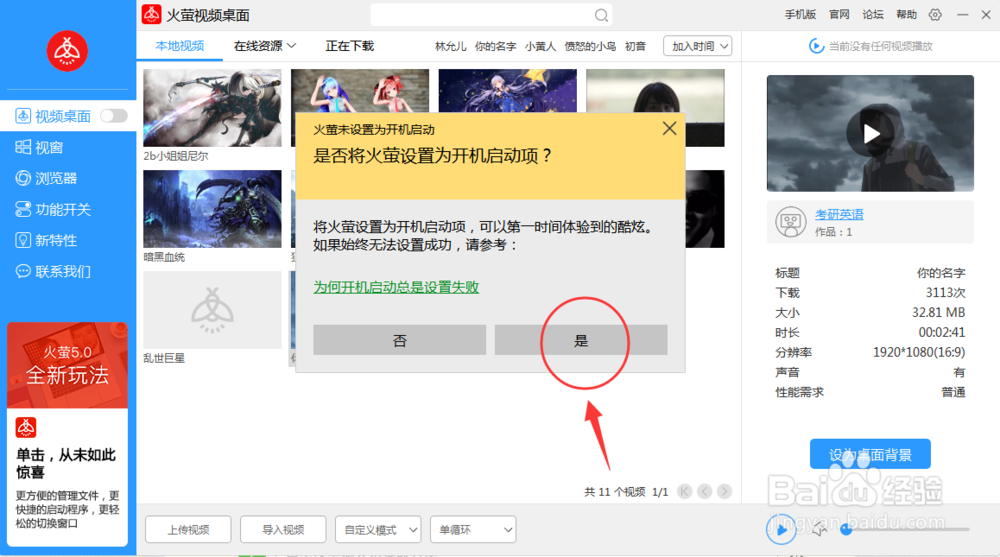The image size is (1000, 557).
Task: Close the startup dialog with X
Action: coord(669,128)
